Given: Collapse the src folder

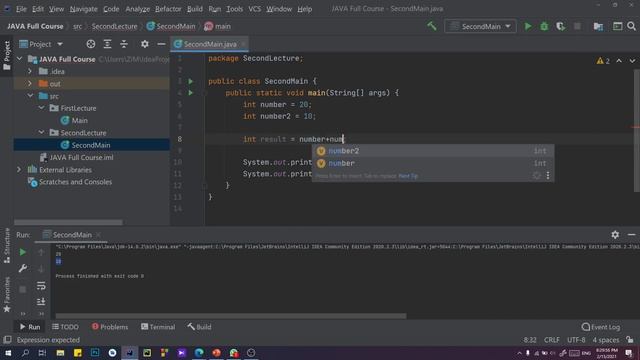Looking at the screenshot, I should click(30, 96).
